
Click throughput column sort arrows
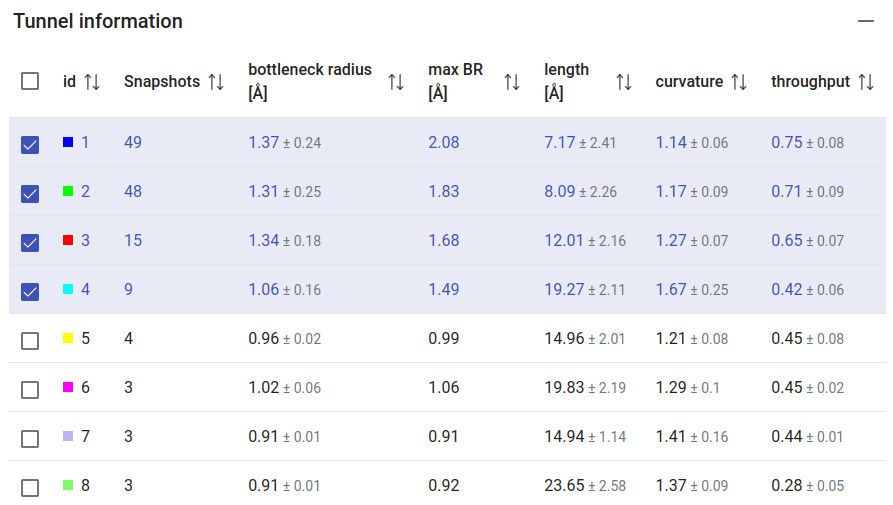[x=866, y=82]
